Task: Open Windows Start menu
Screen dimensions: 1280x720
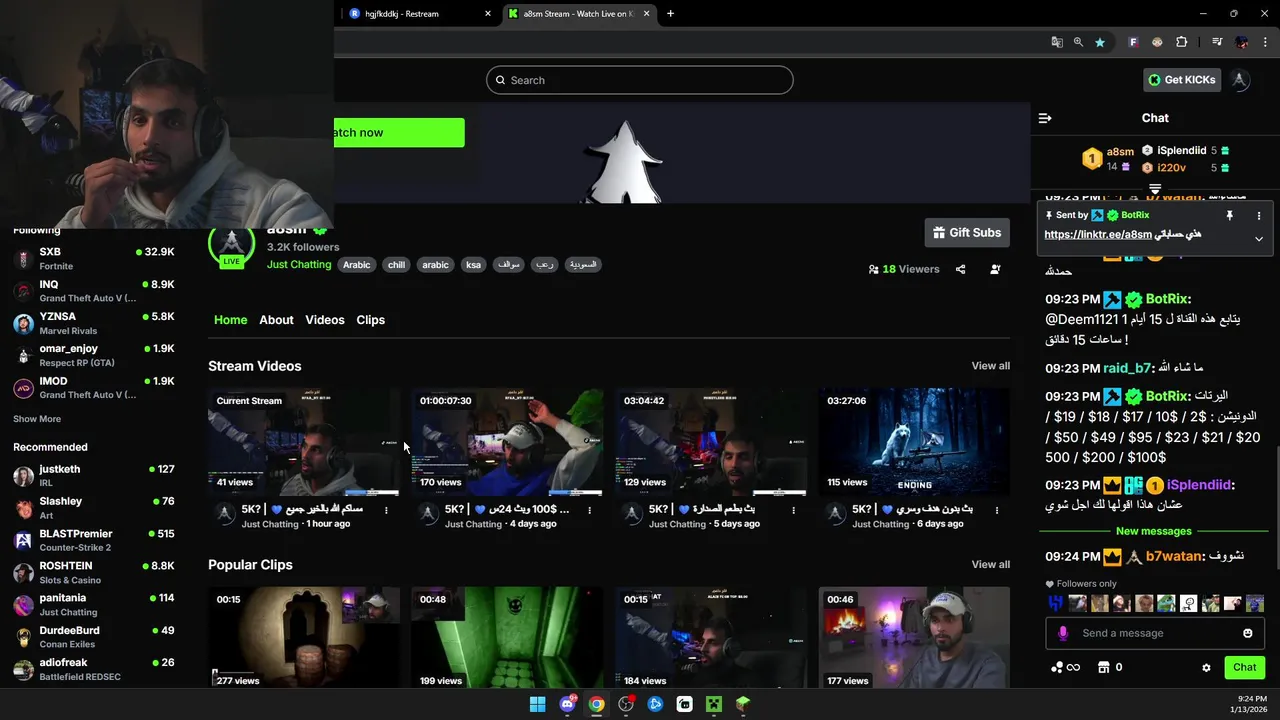Action: pos(537,704)
